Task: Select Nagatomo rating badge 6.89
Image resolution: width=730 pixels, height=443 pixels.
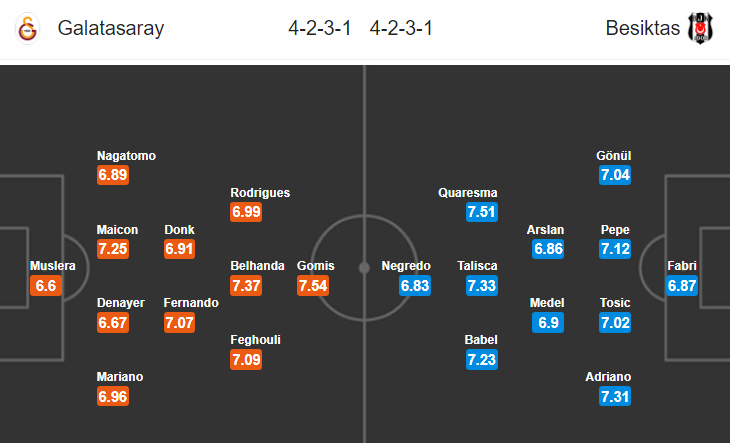Action: (x=113, y=175)
